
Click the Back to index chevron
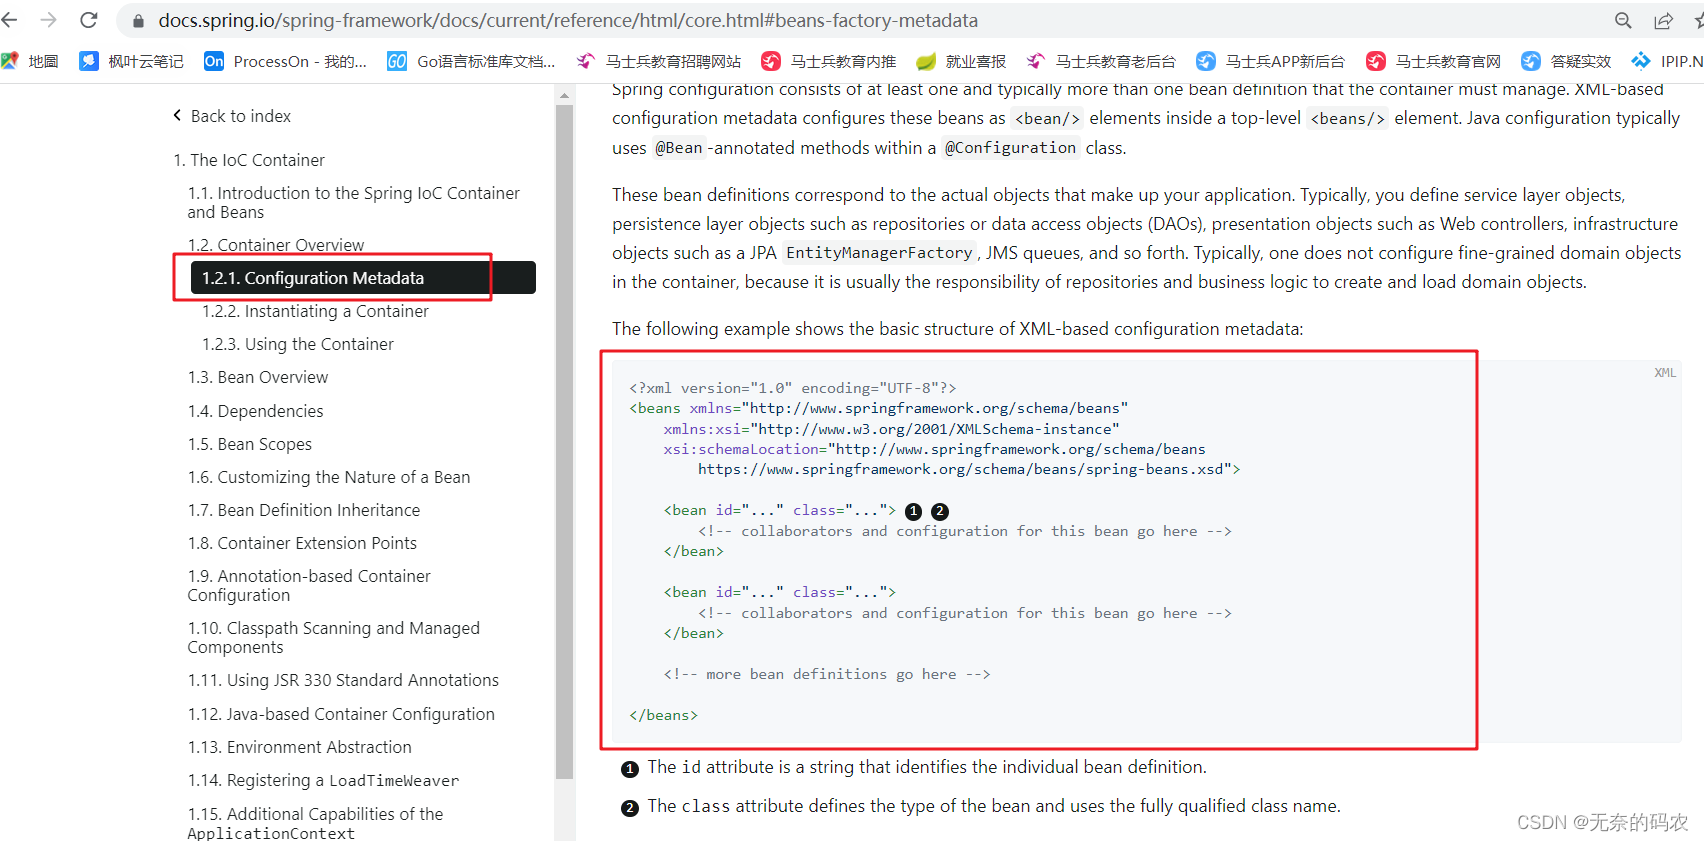pos(177,115)
